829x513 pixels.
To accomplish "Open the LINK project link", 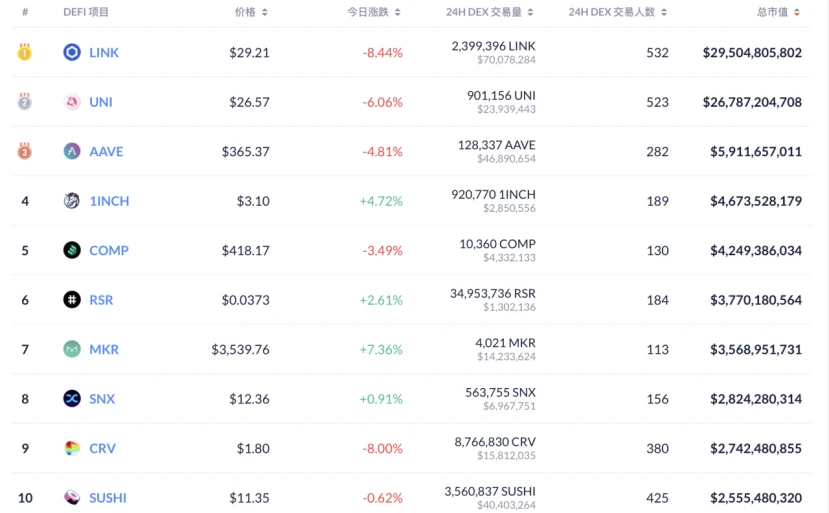I will [x=104, y=52].
